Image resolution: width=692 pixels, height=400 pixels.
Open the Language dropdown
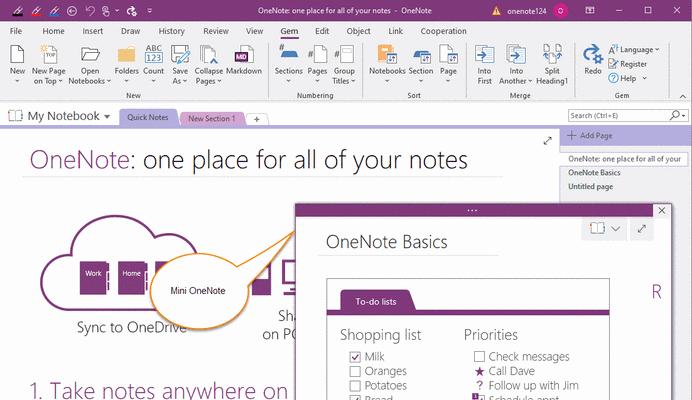point(657,49)
